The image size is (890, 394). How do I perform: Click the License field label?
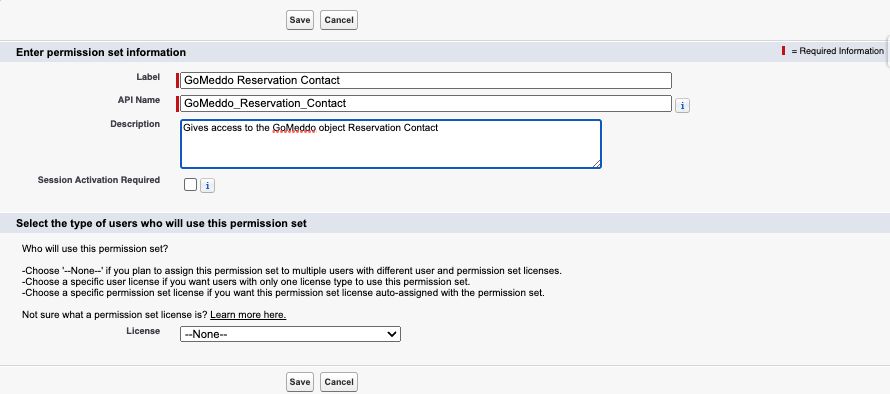click(x=143, y=330)
